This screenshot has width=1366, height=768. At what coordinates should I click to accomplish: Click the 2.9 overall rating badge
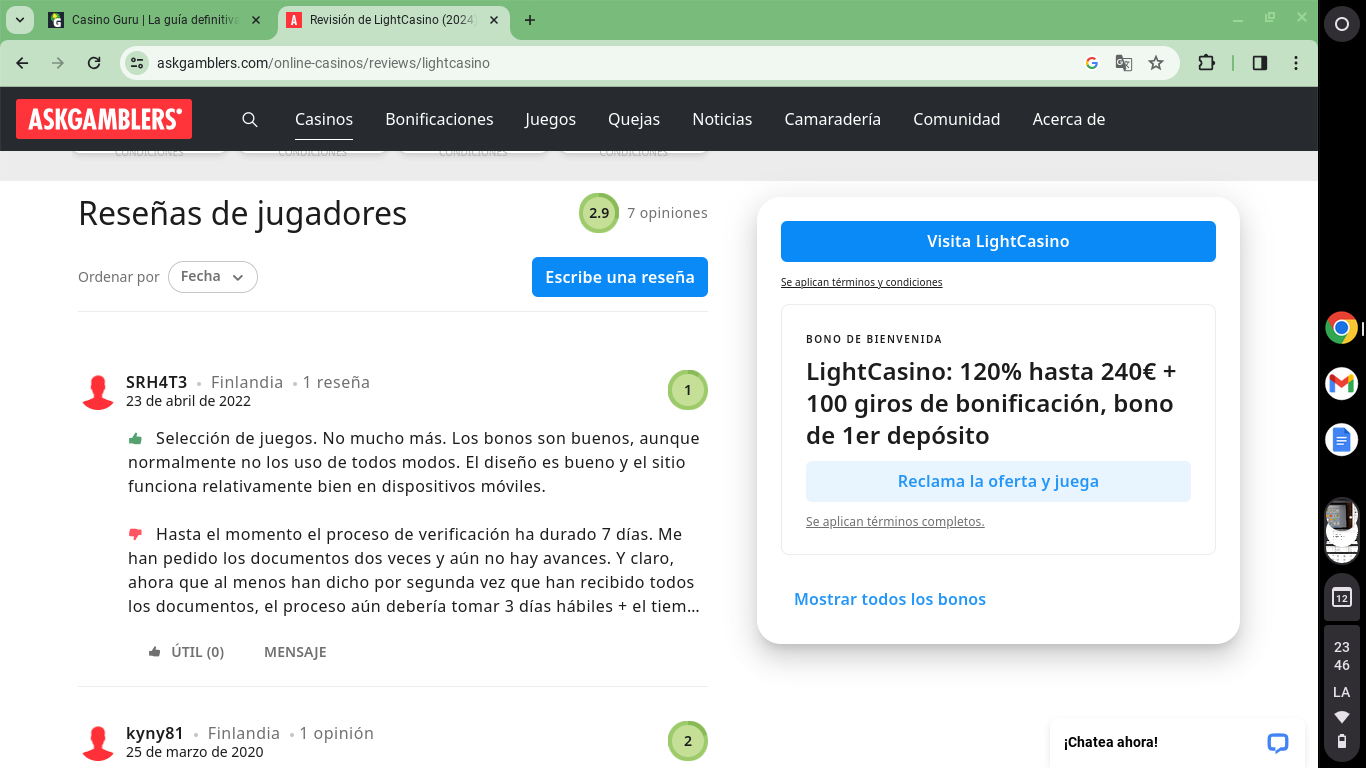[599, 213]
